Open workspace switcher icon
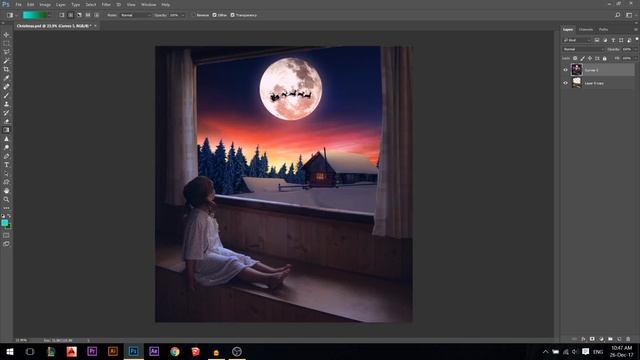 (x=629, y=15)
